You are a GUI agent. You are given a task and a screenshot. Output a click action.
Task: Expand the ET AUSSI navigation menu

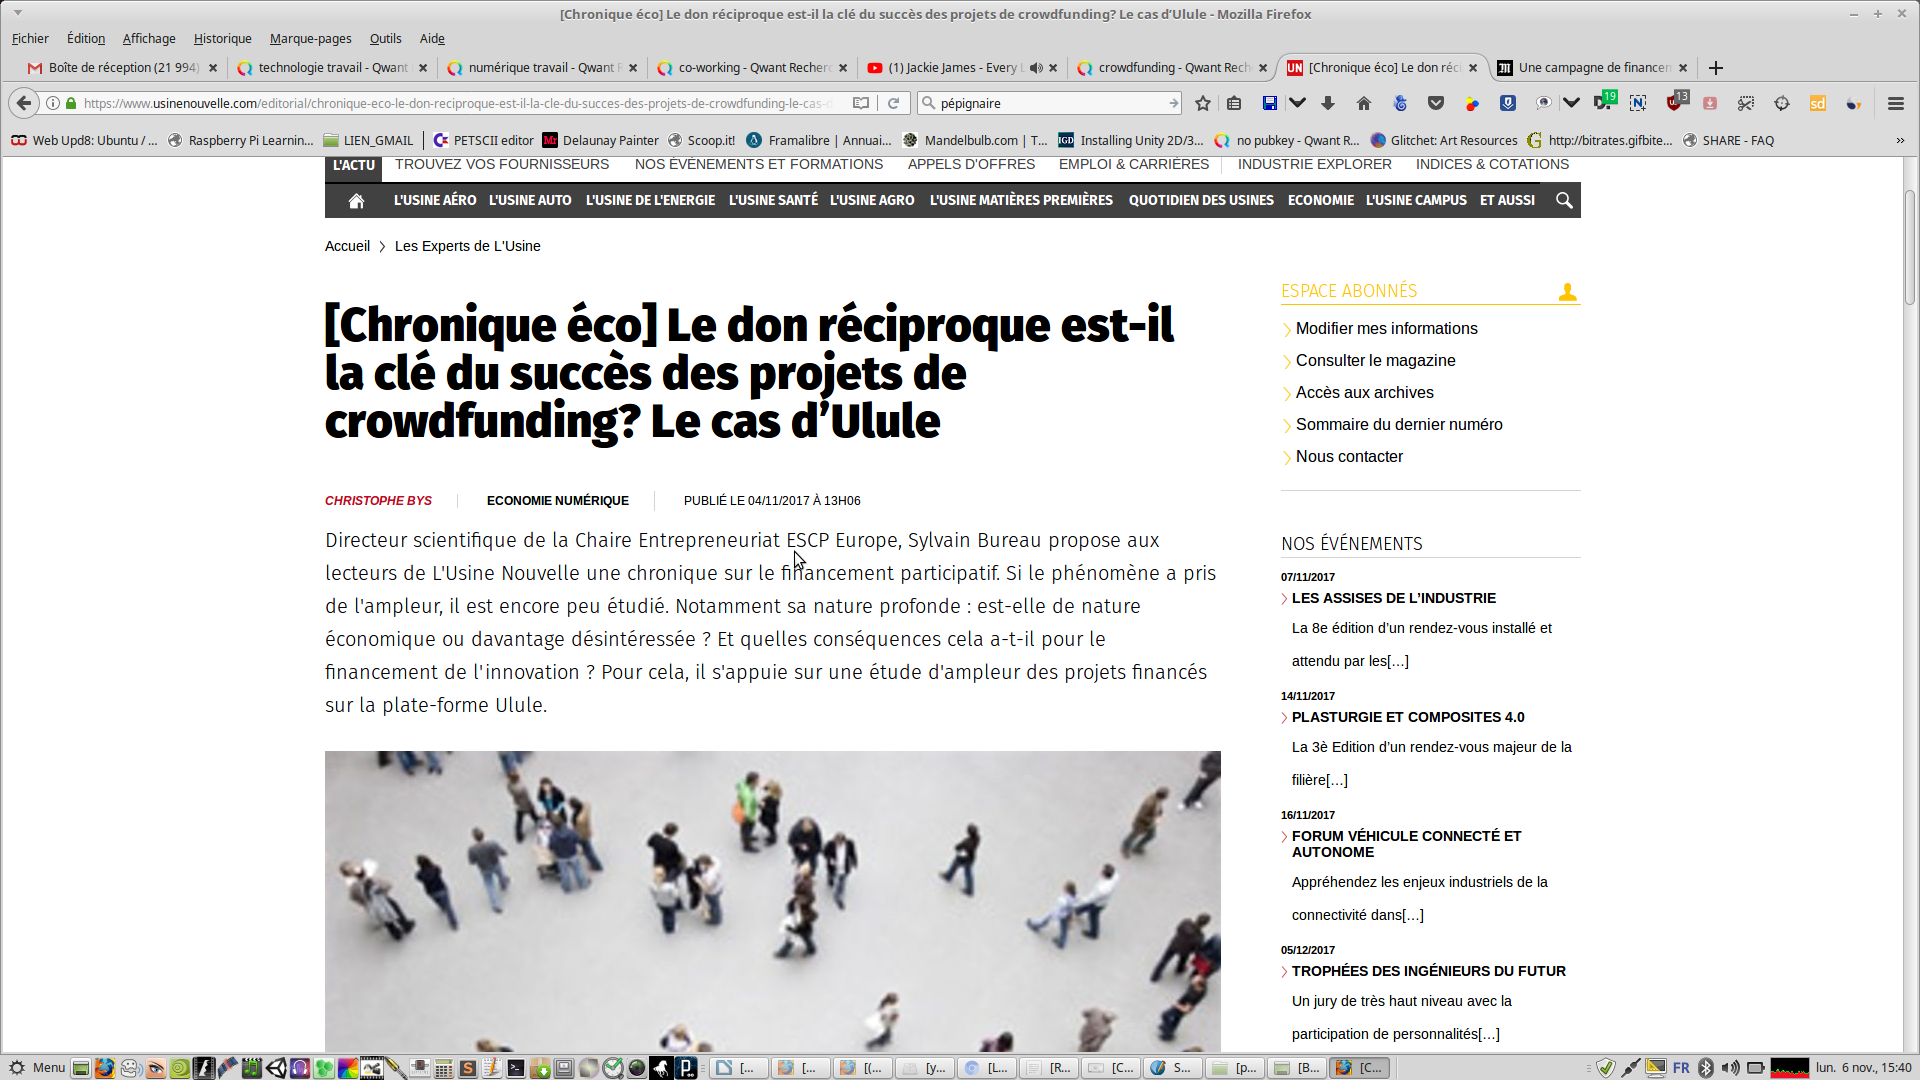(x=1507, y=201)
